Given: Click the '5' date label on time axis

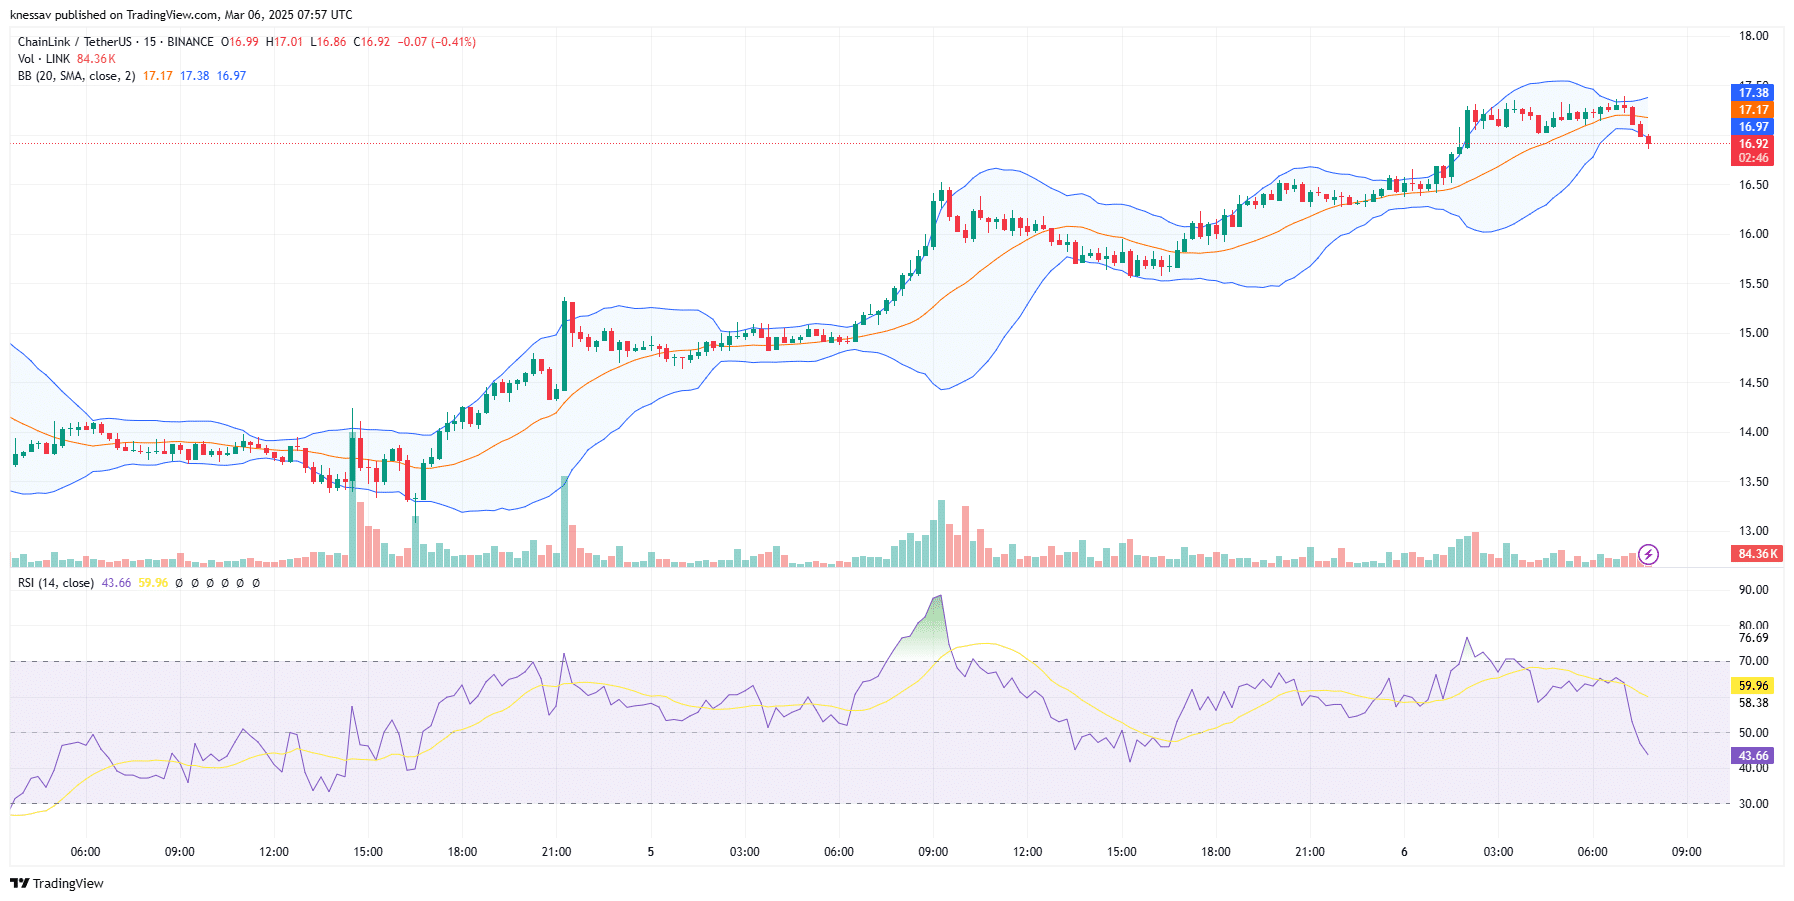Looking at the screenshot, I should pos(651,852).
